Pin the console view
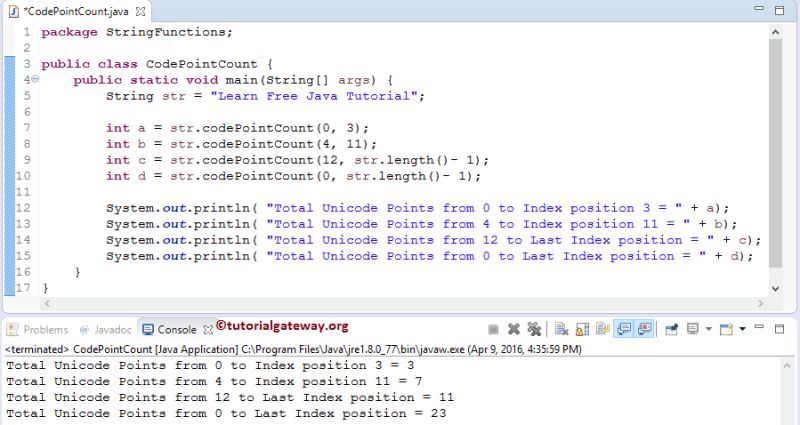This screenshot has width=800, height=425. coord(671,330)
